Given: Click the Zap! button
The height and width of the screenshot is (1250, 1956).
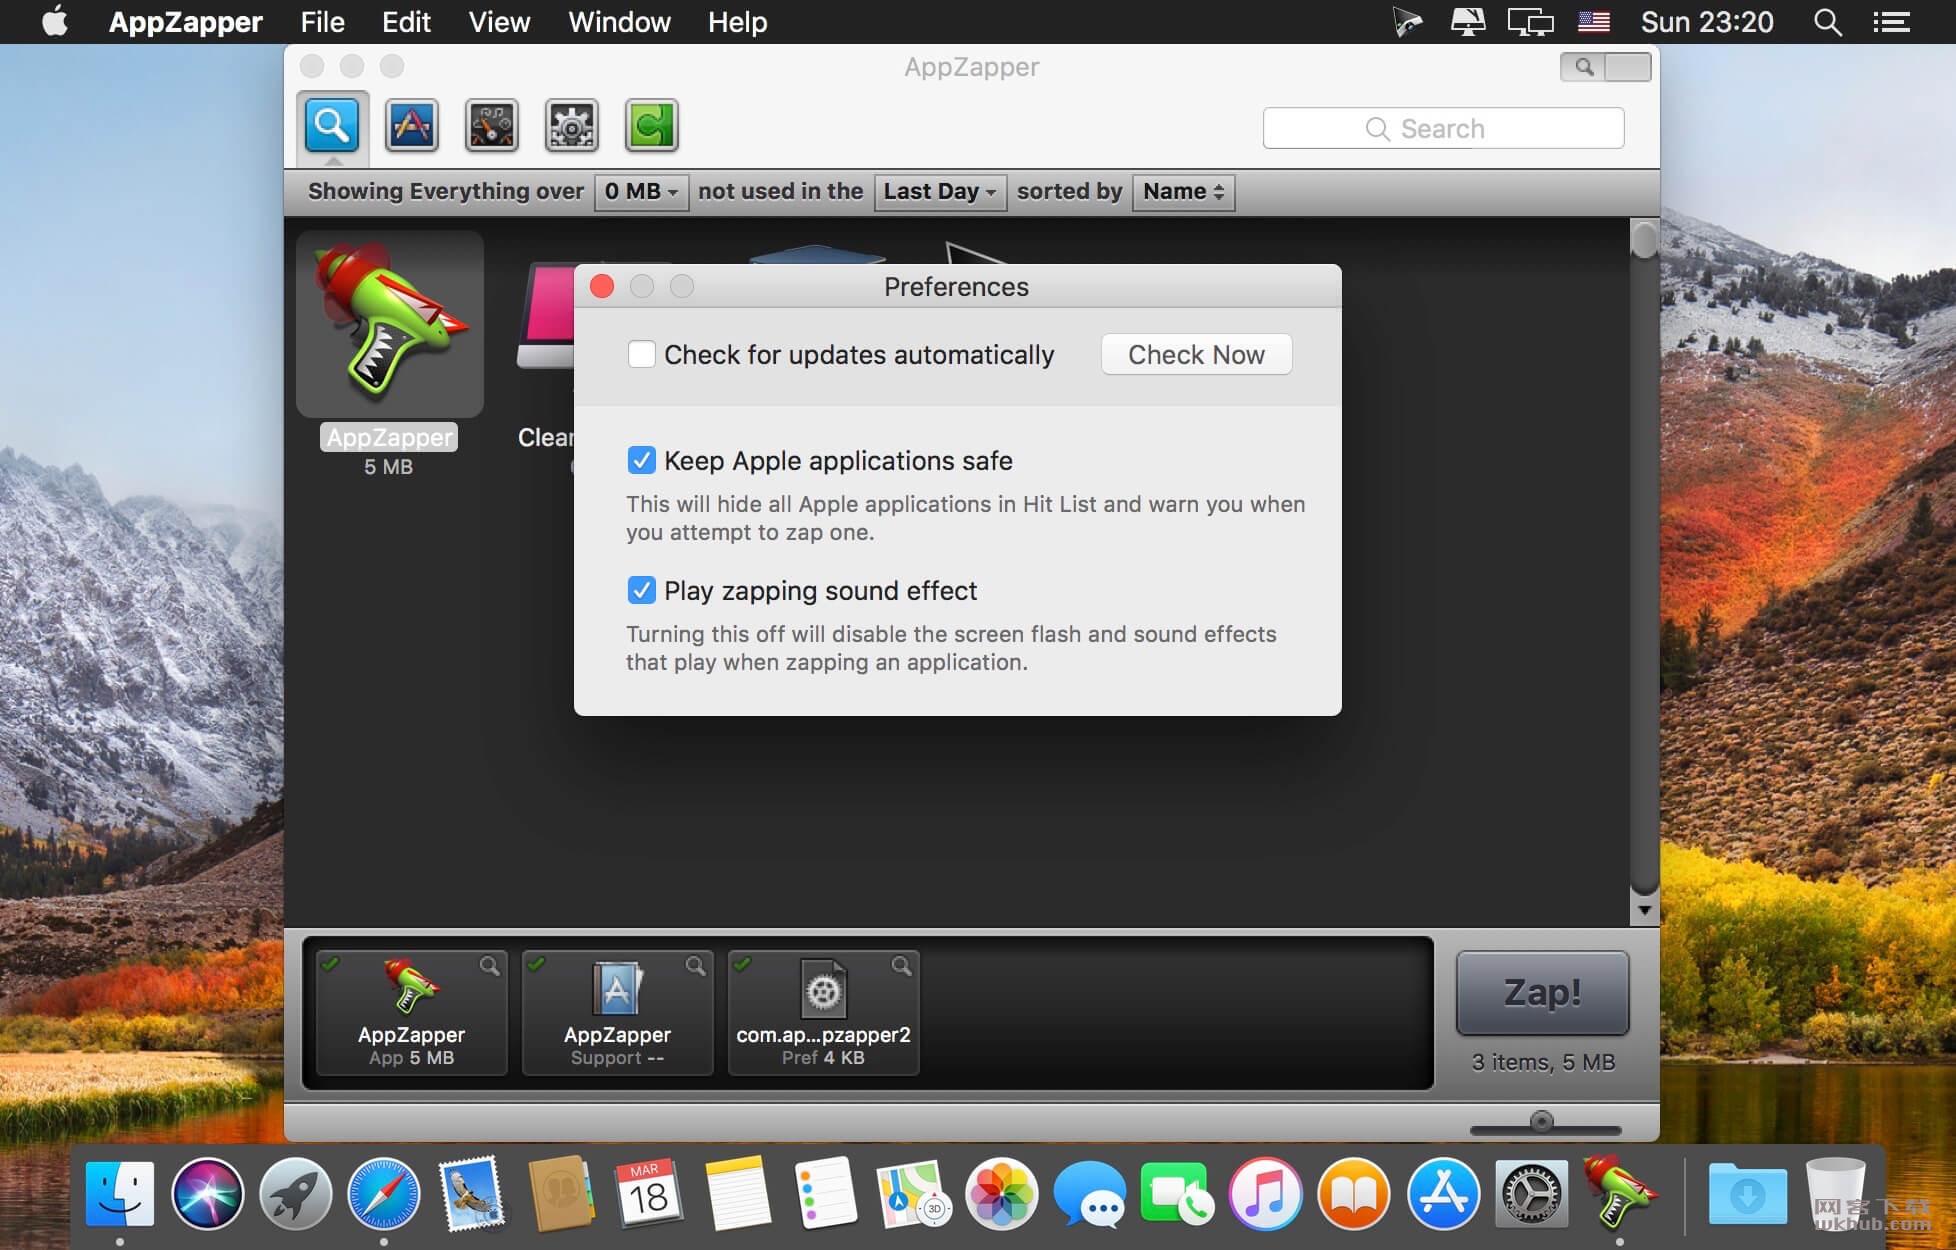Looking at the screenshot, I should click(1542, 993).
